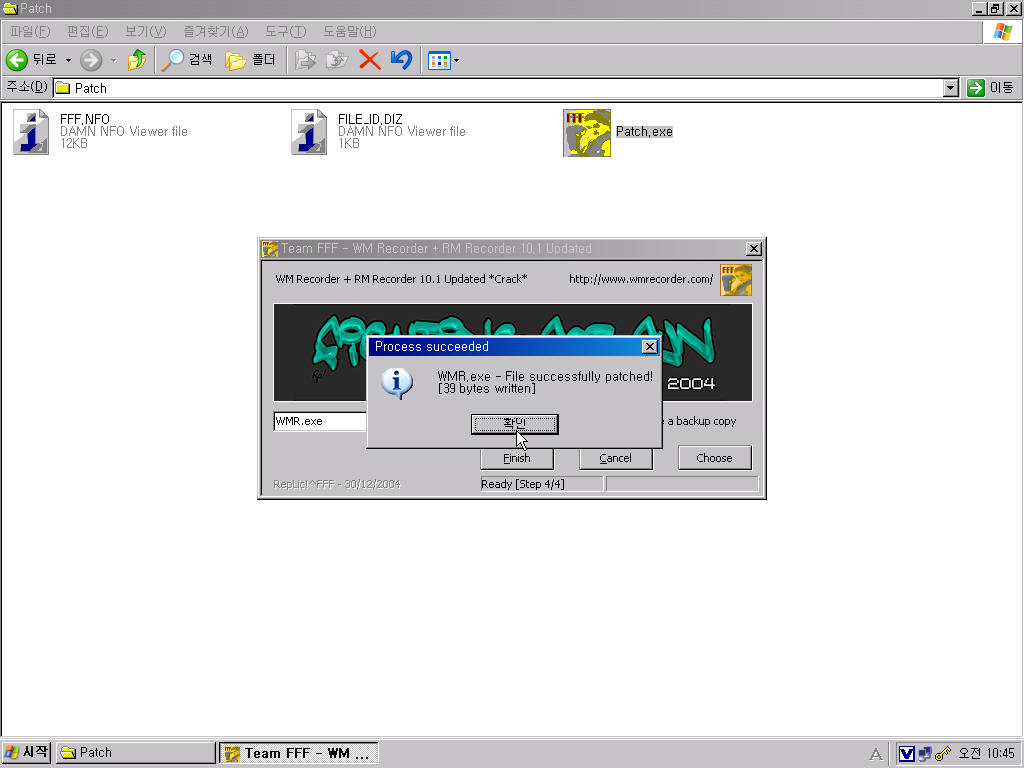Switch to Team FFF - WM taskbar button

click(x=298, y=753)
